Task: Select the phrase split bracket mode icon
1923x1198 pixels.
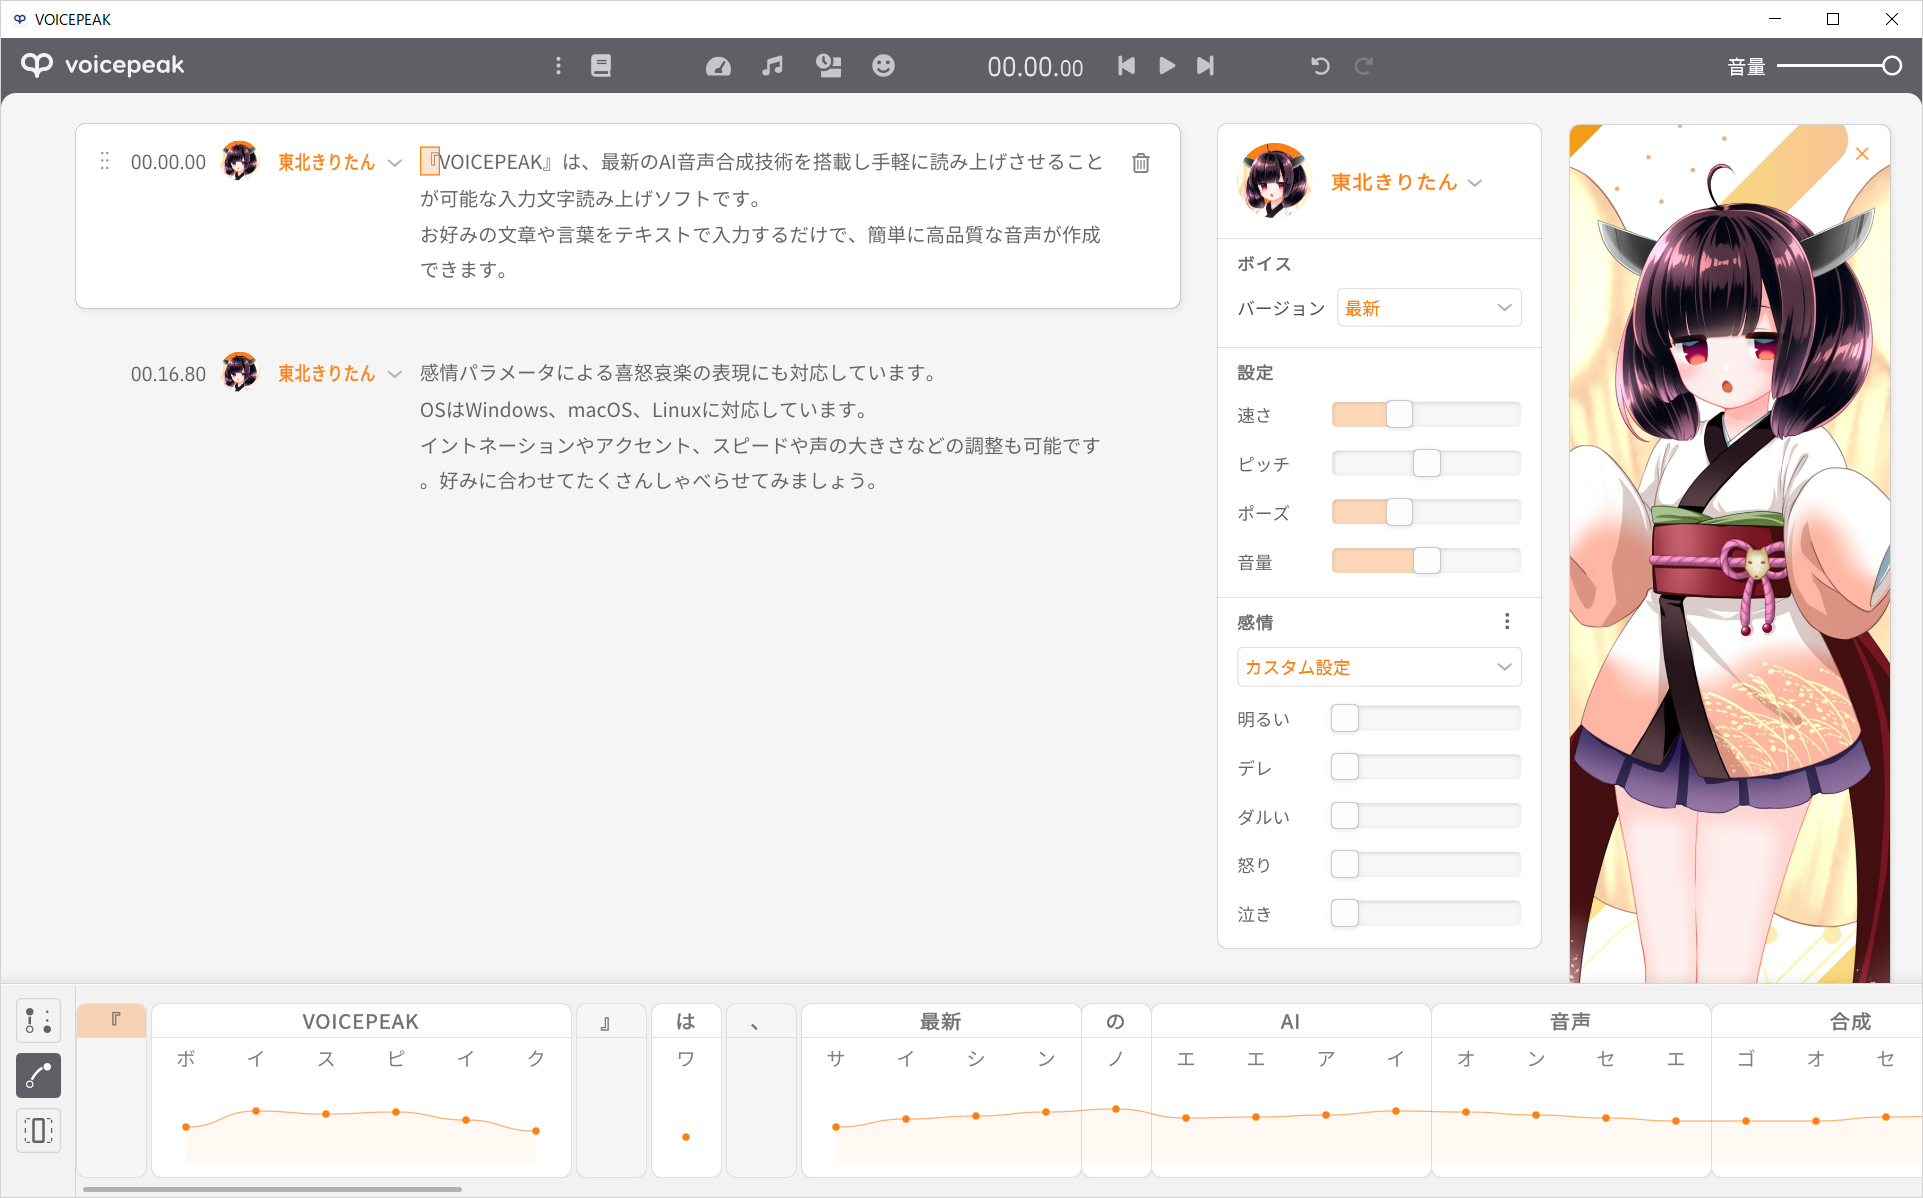Action: (x=39, y=1131)
